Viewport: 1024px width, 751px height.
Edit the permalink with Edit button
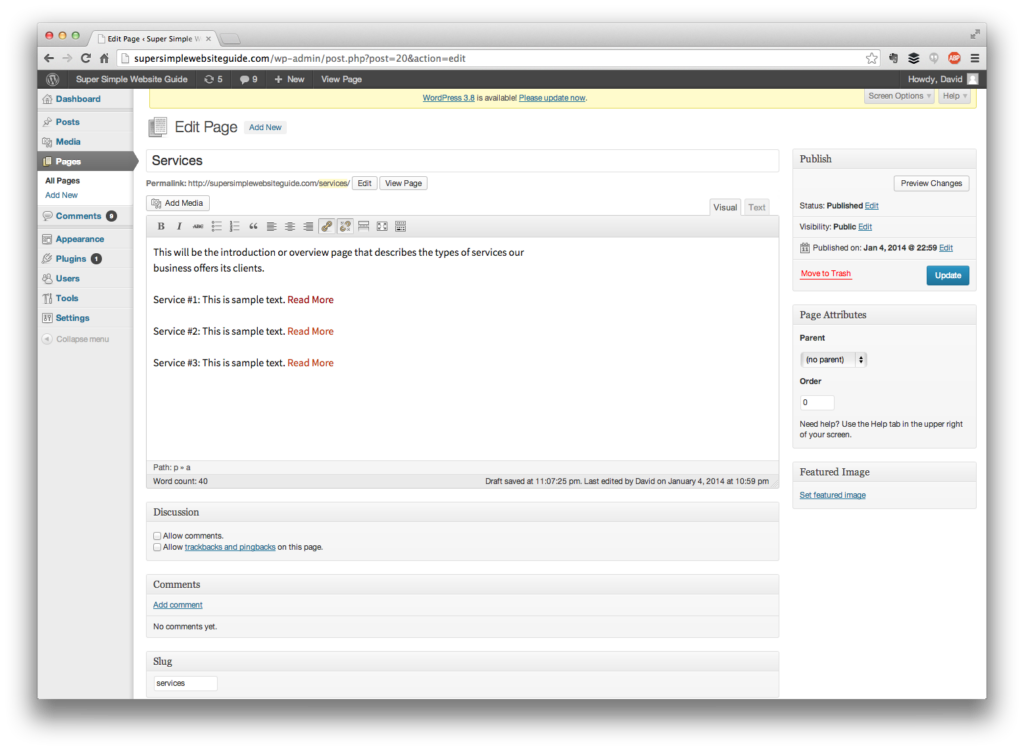point(364,184)
